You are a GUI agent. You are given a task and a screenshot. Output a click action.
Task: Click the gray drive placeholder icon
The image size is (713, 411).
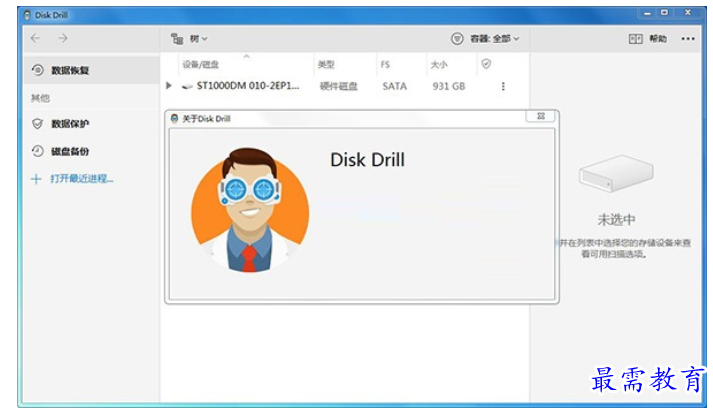tap(616, 173)
